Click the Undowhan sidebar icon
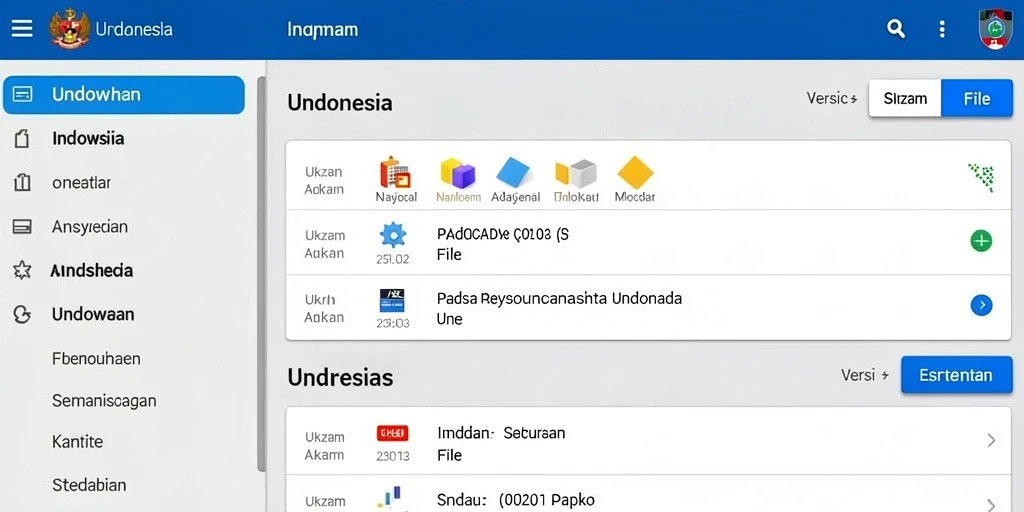Viewport: 1024px width, 512px height. (22, 95)
